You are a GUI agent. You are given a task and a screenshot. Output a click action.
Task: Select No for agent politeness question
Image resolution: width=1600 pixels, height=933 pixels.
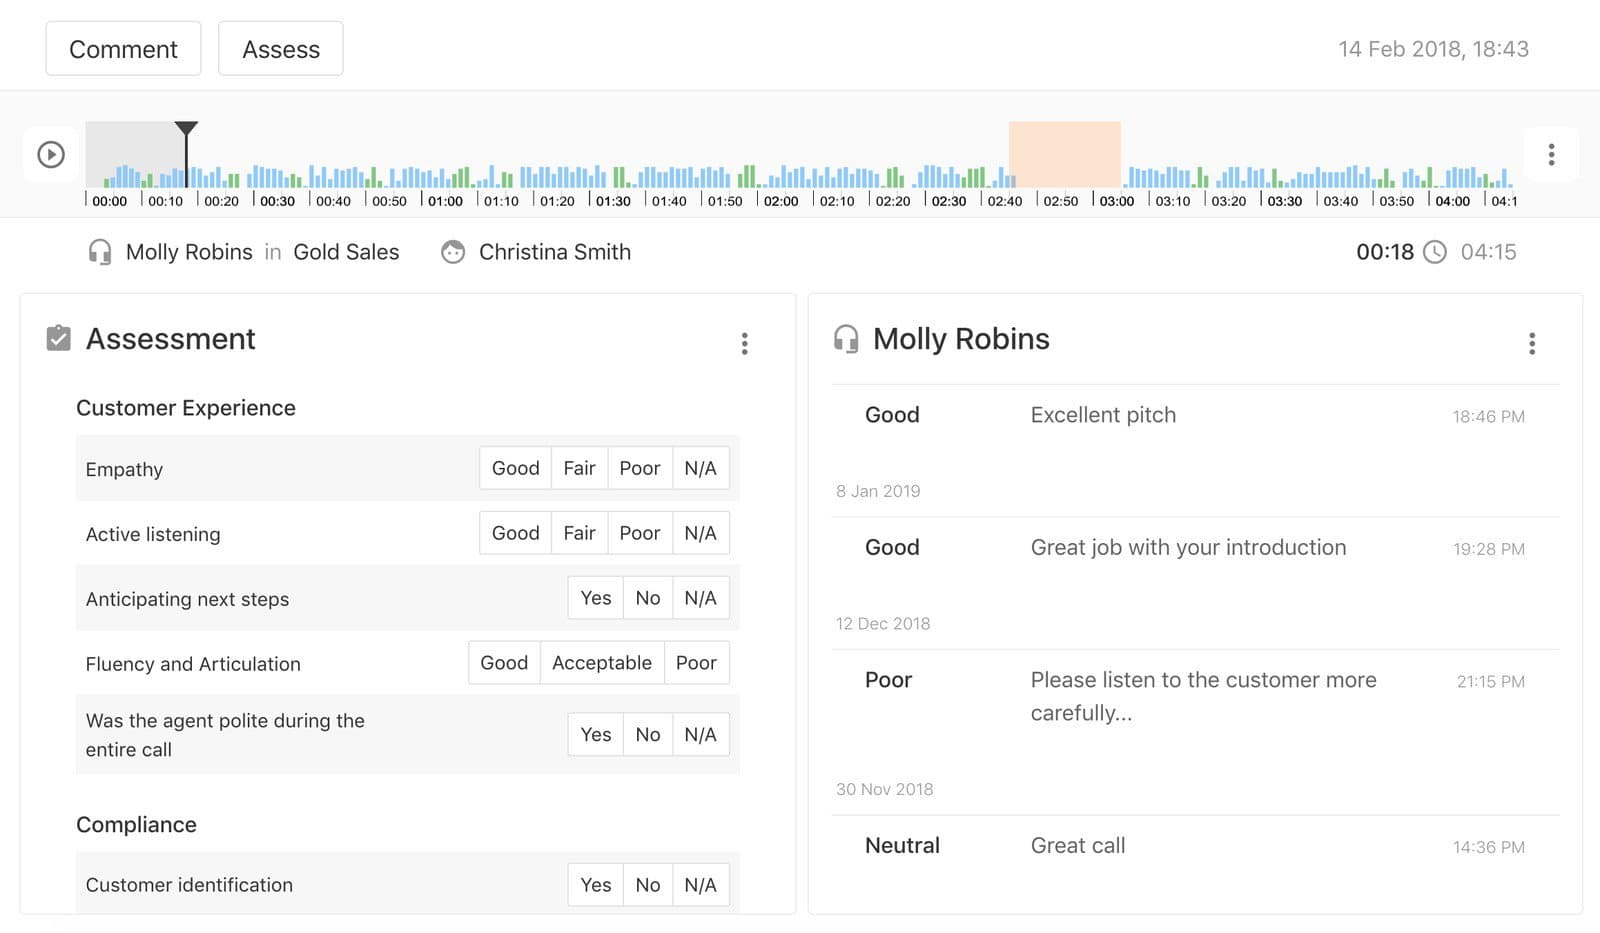647,733
